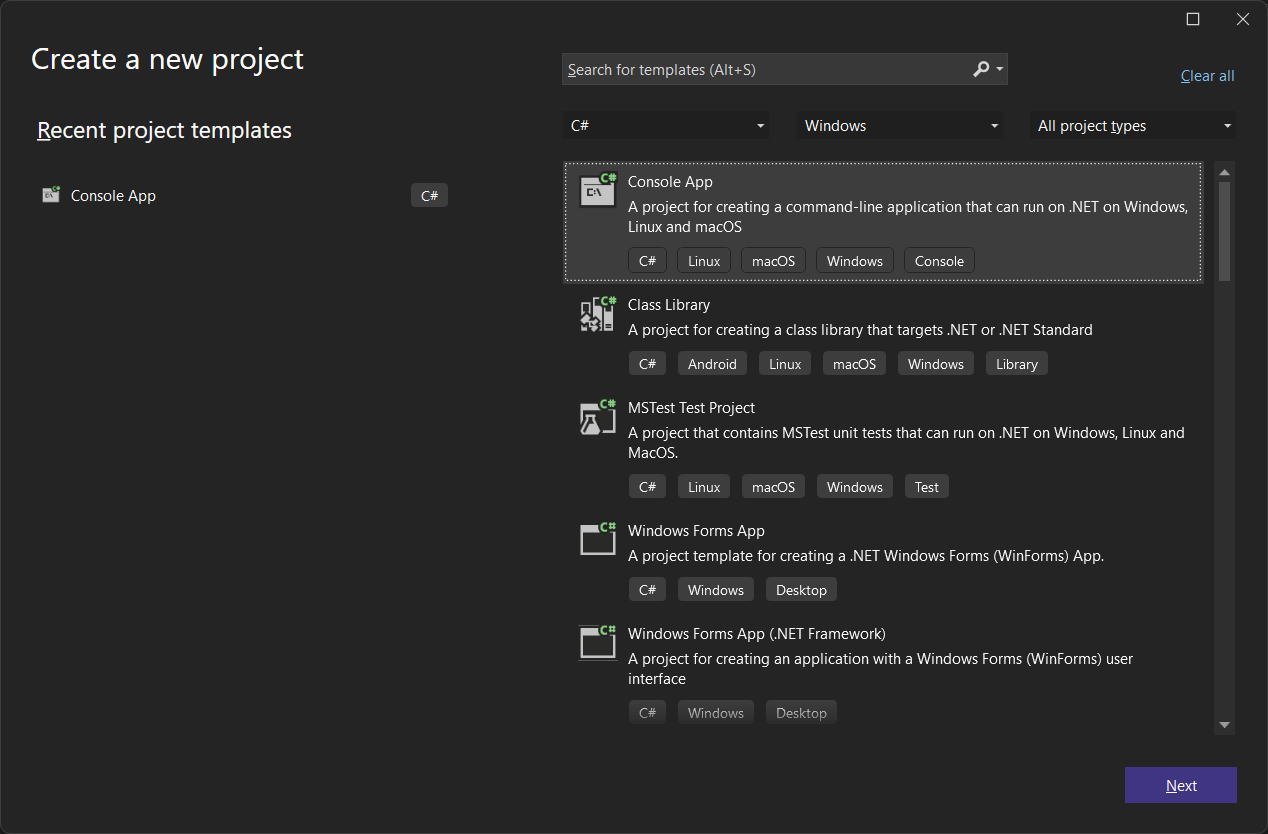Click Windows Forms App (.NET Framework) icon
1268x834 pixels.
(598, 642)
